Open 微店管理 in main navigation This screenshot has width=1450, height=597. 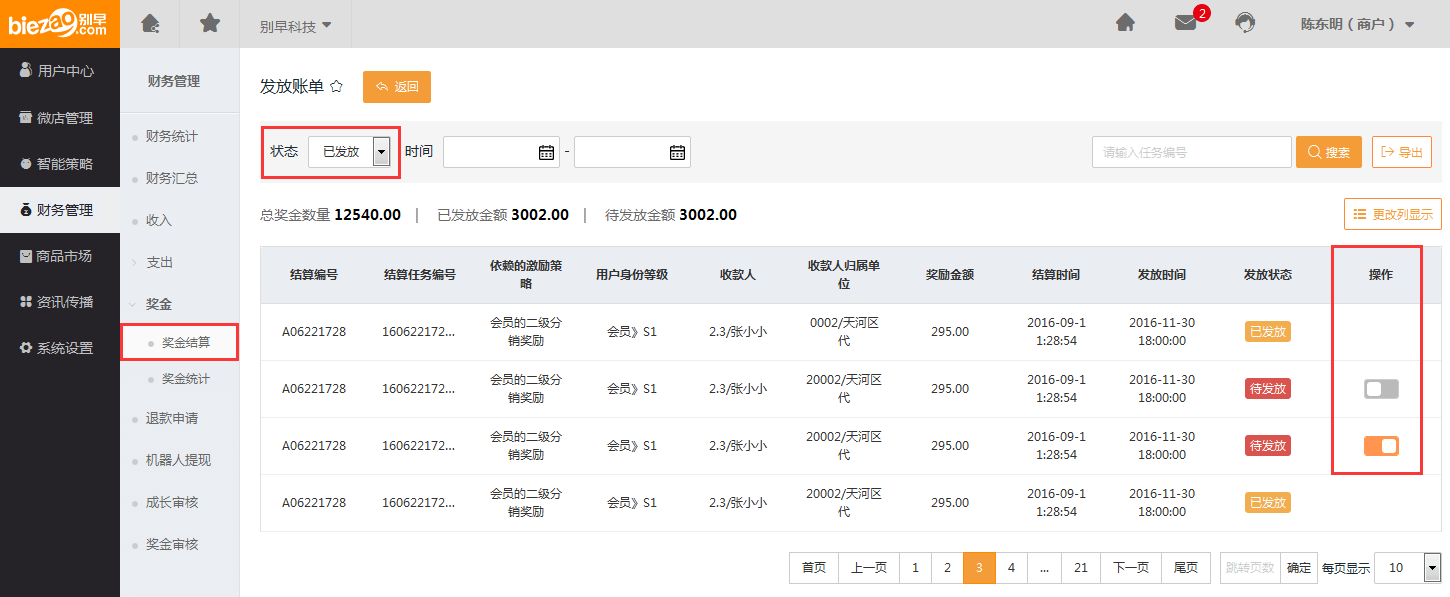point(60,118)
